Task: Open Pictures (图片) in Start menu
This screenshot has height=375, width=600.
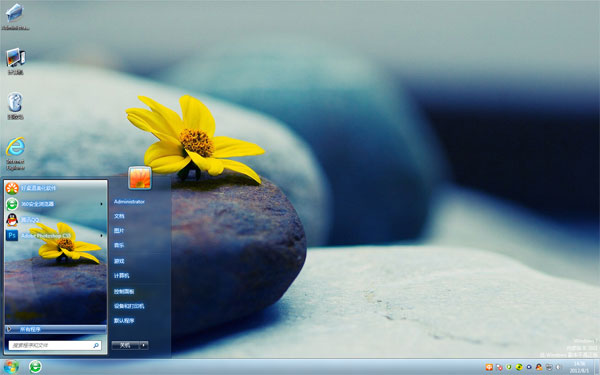Action: tap(119, 231)
